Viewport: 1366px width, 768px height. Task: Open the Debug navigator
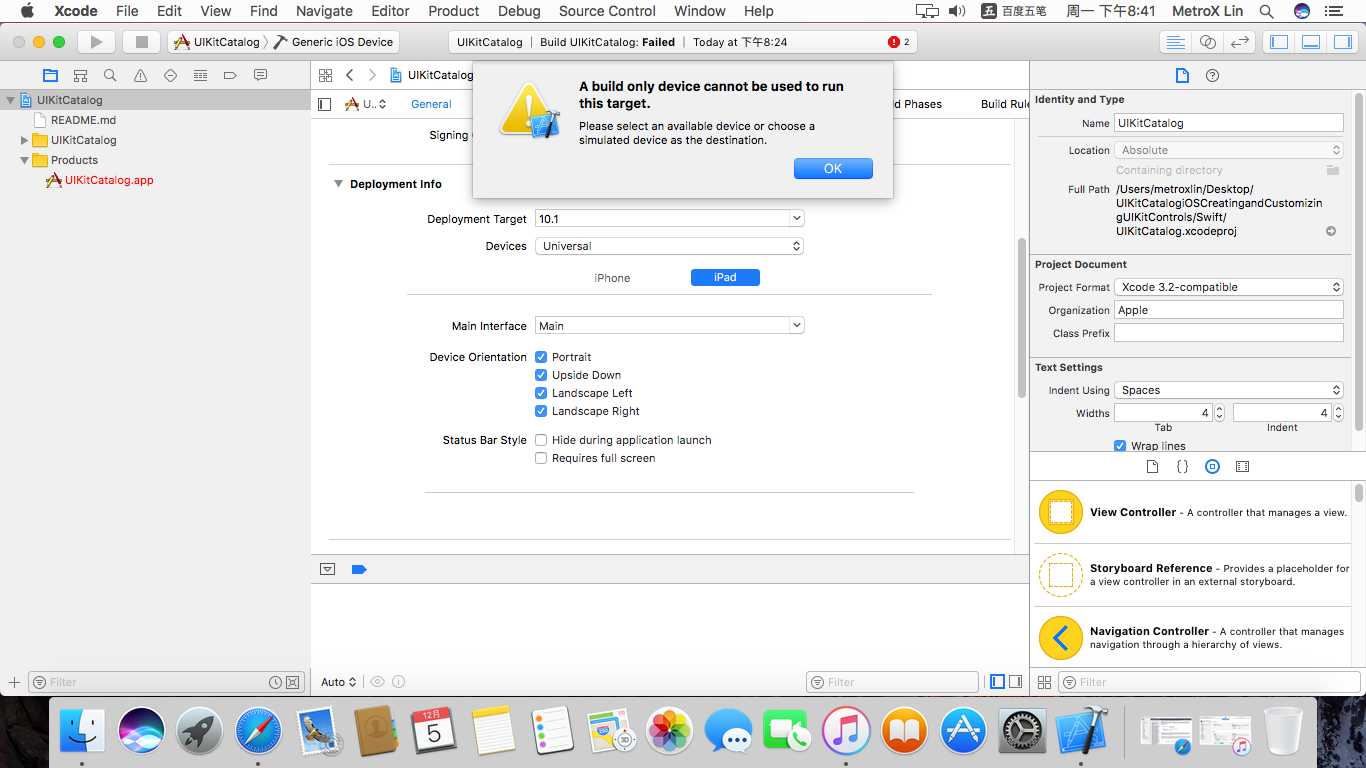pyautogui.click(x=200, y=75)
